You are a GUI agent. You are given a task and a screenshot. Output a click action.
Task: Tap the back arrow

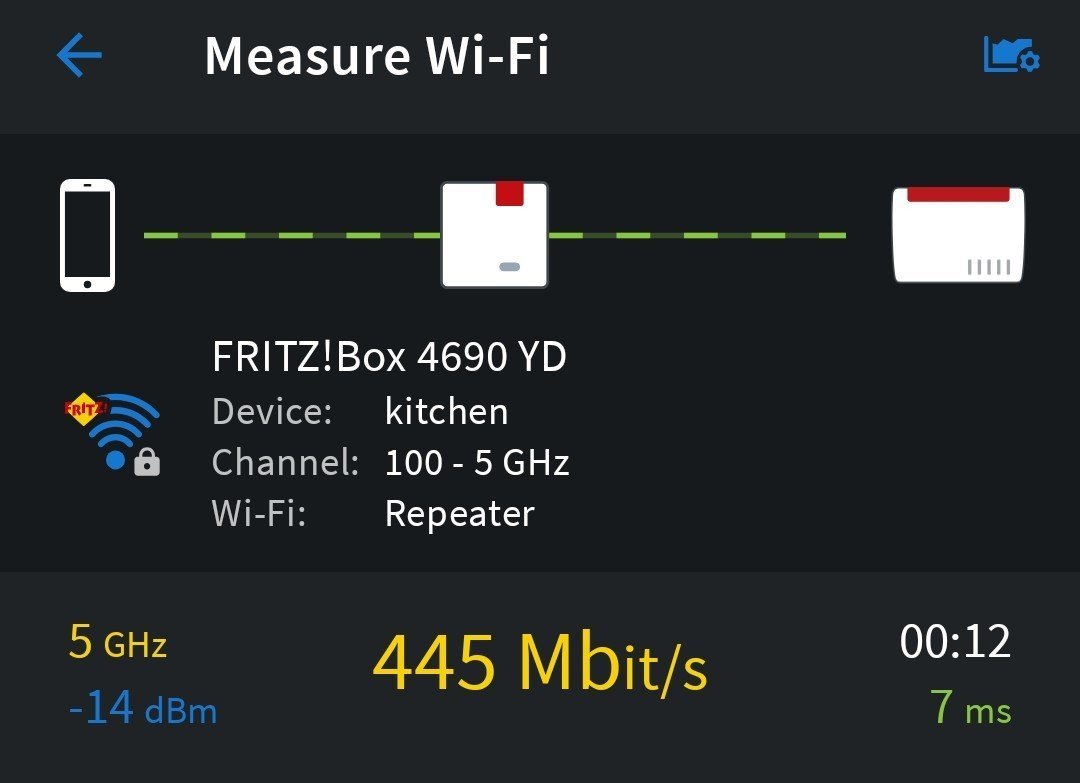click(80, 56)
